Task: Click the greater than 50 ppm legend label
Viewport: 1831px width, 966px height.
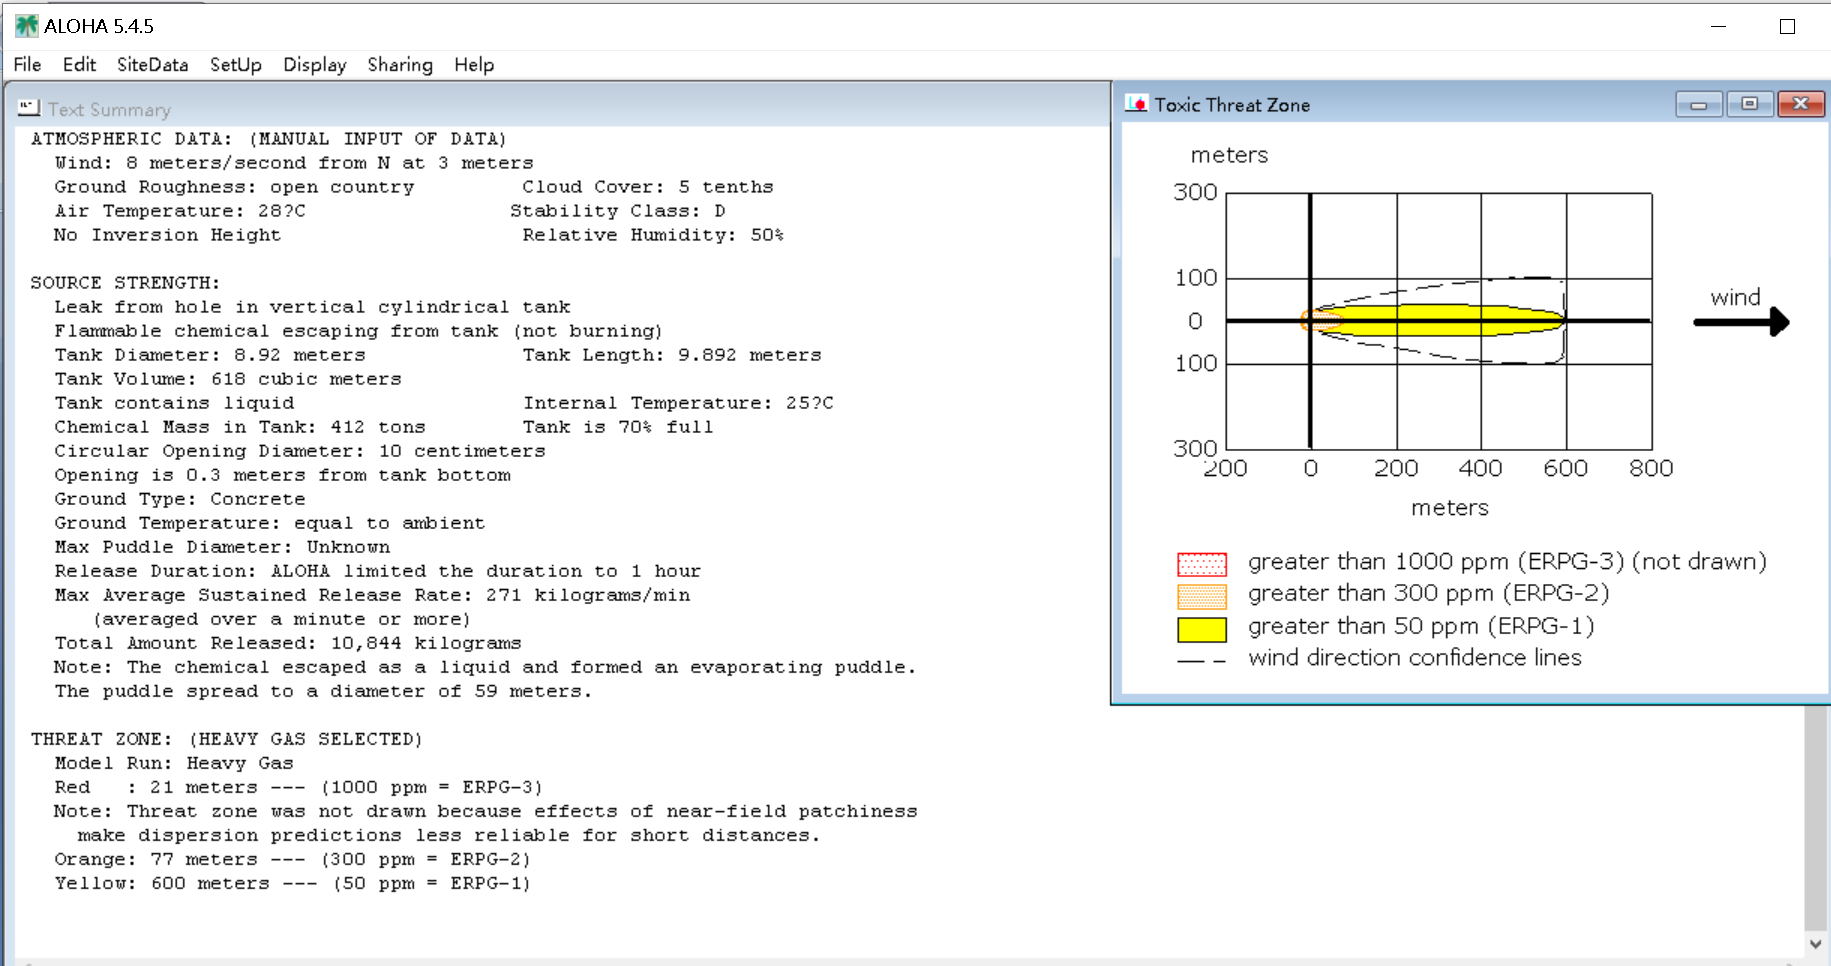Action: (1421, 627)
